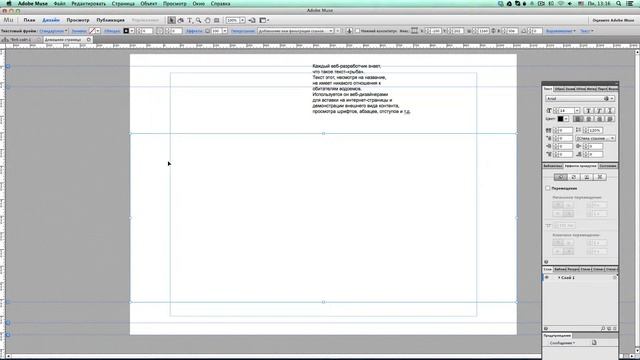Click new layer icon in Layers panel

coord(609,329)
